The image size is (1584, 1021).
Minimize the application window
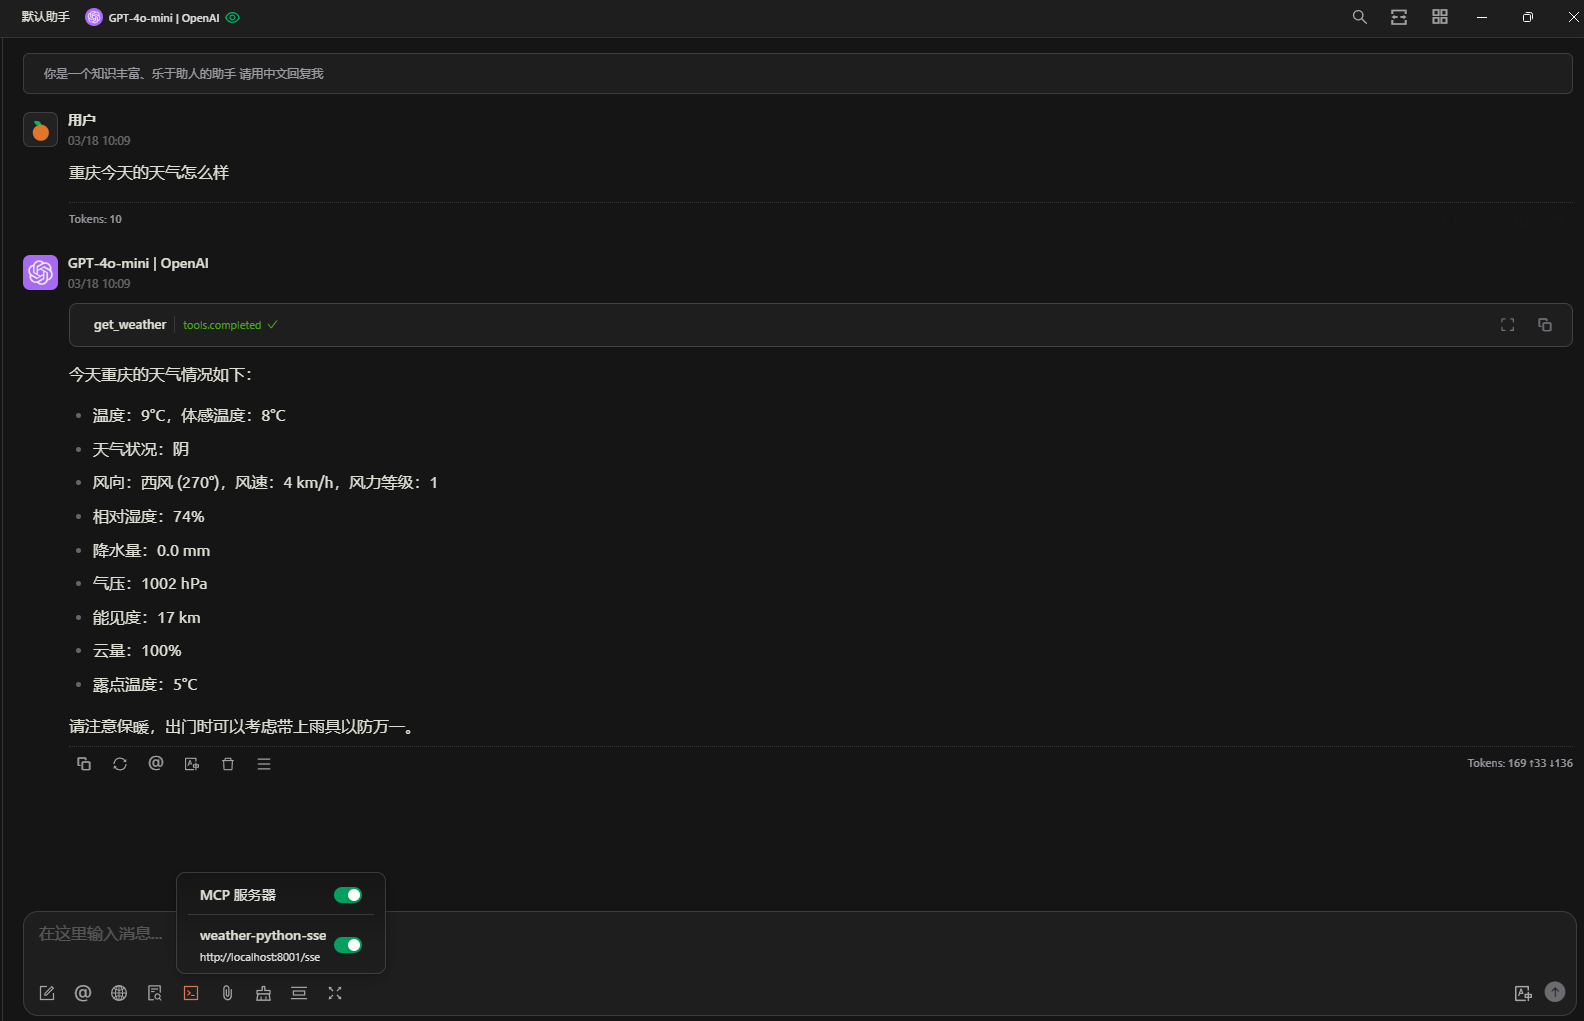coord(1482,17)
